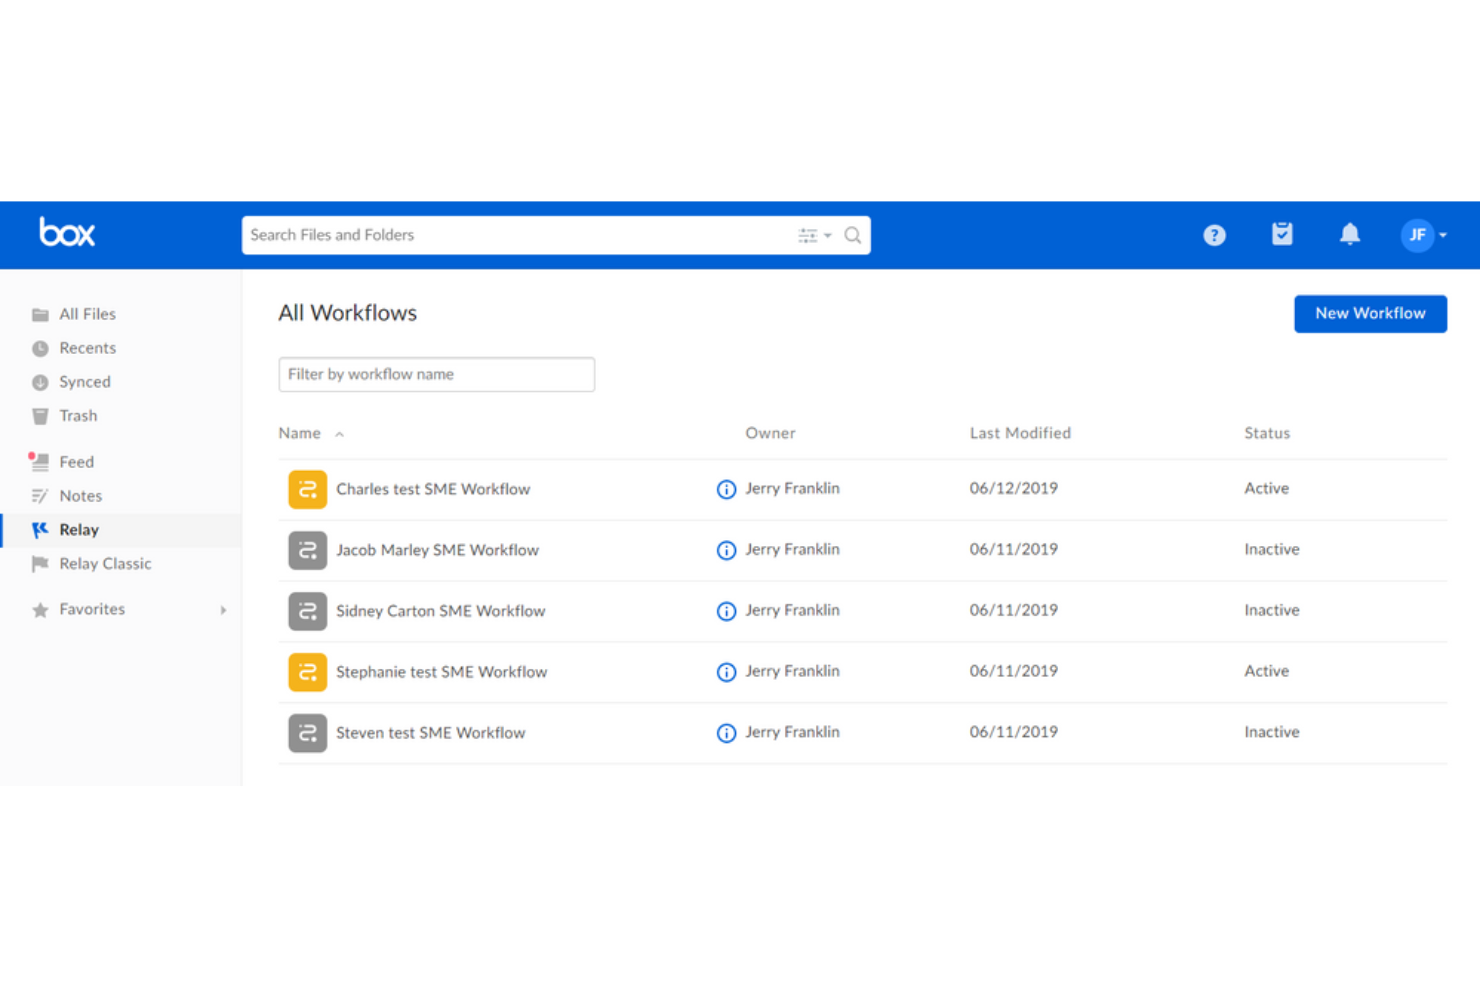Click the Box logo in header
This screenshot has width=1480, height=987.
click(x=67, y=233)
